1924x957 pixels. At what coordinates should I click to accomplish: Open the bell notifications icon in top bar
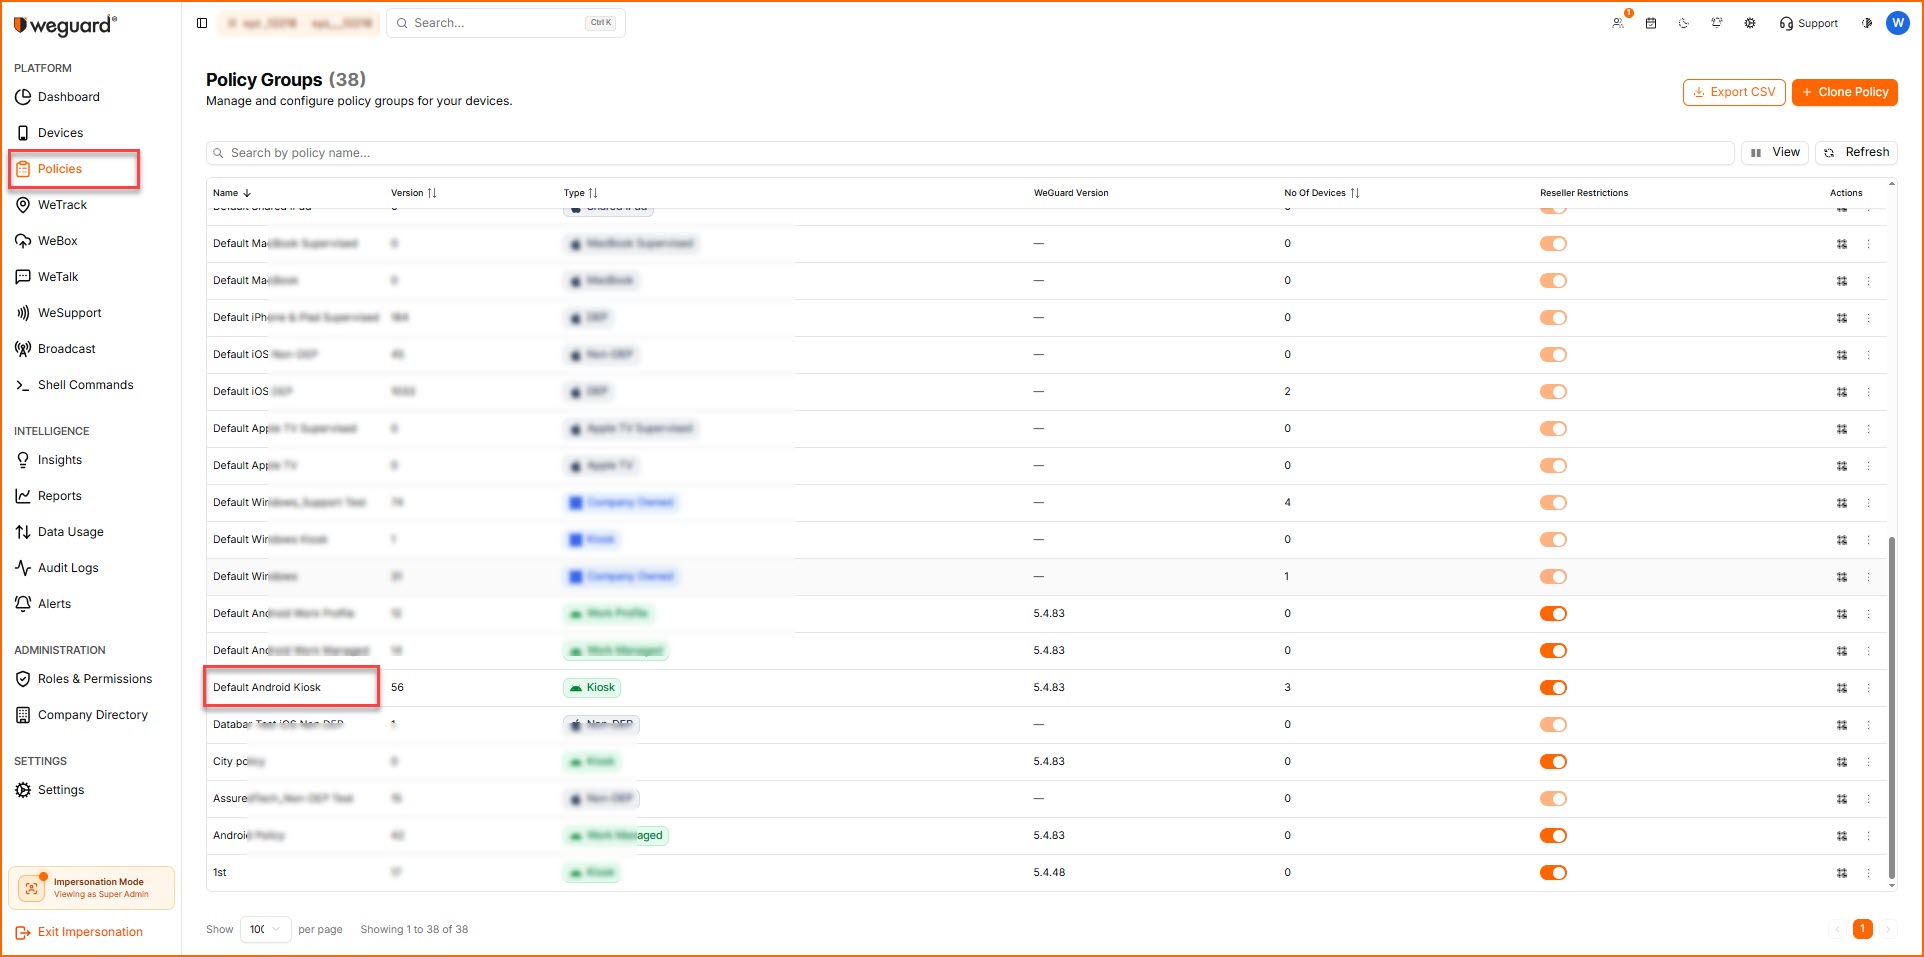pos(1717,23)
